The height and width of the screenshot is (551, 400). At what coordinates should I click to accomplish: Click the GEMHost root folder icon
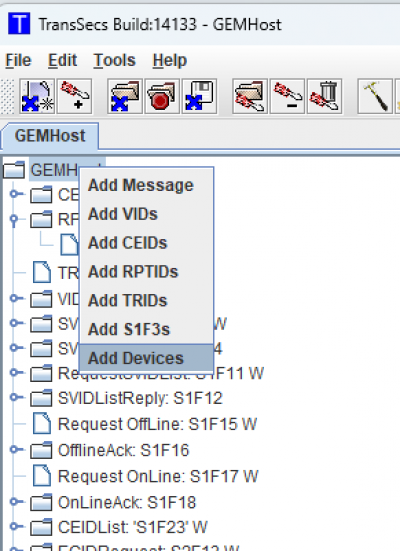pyautogui.click(x=14, y=170)
